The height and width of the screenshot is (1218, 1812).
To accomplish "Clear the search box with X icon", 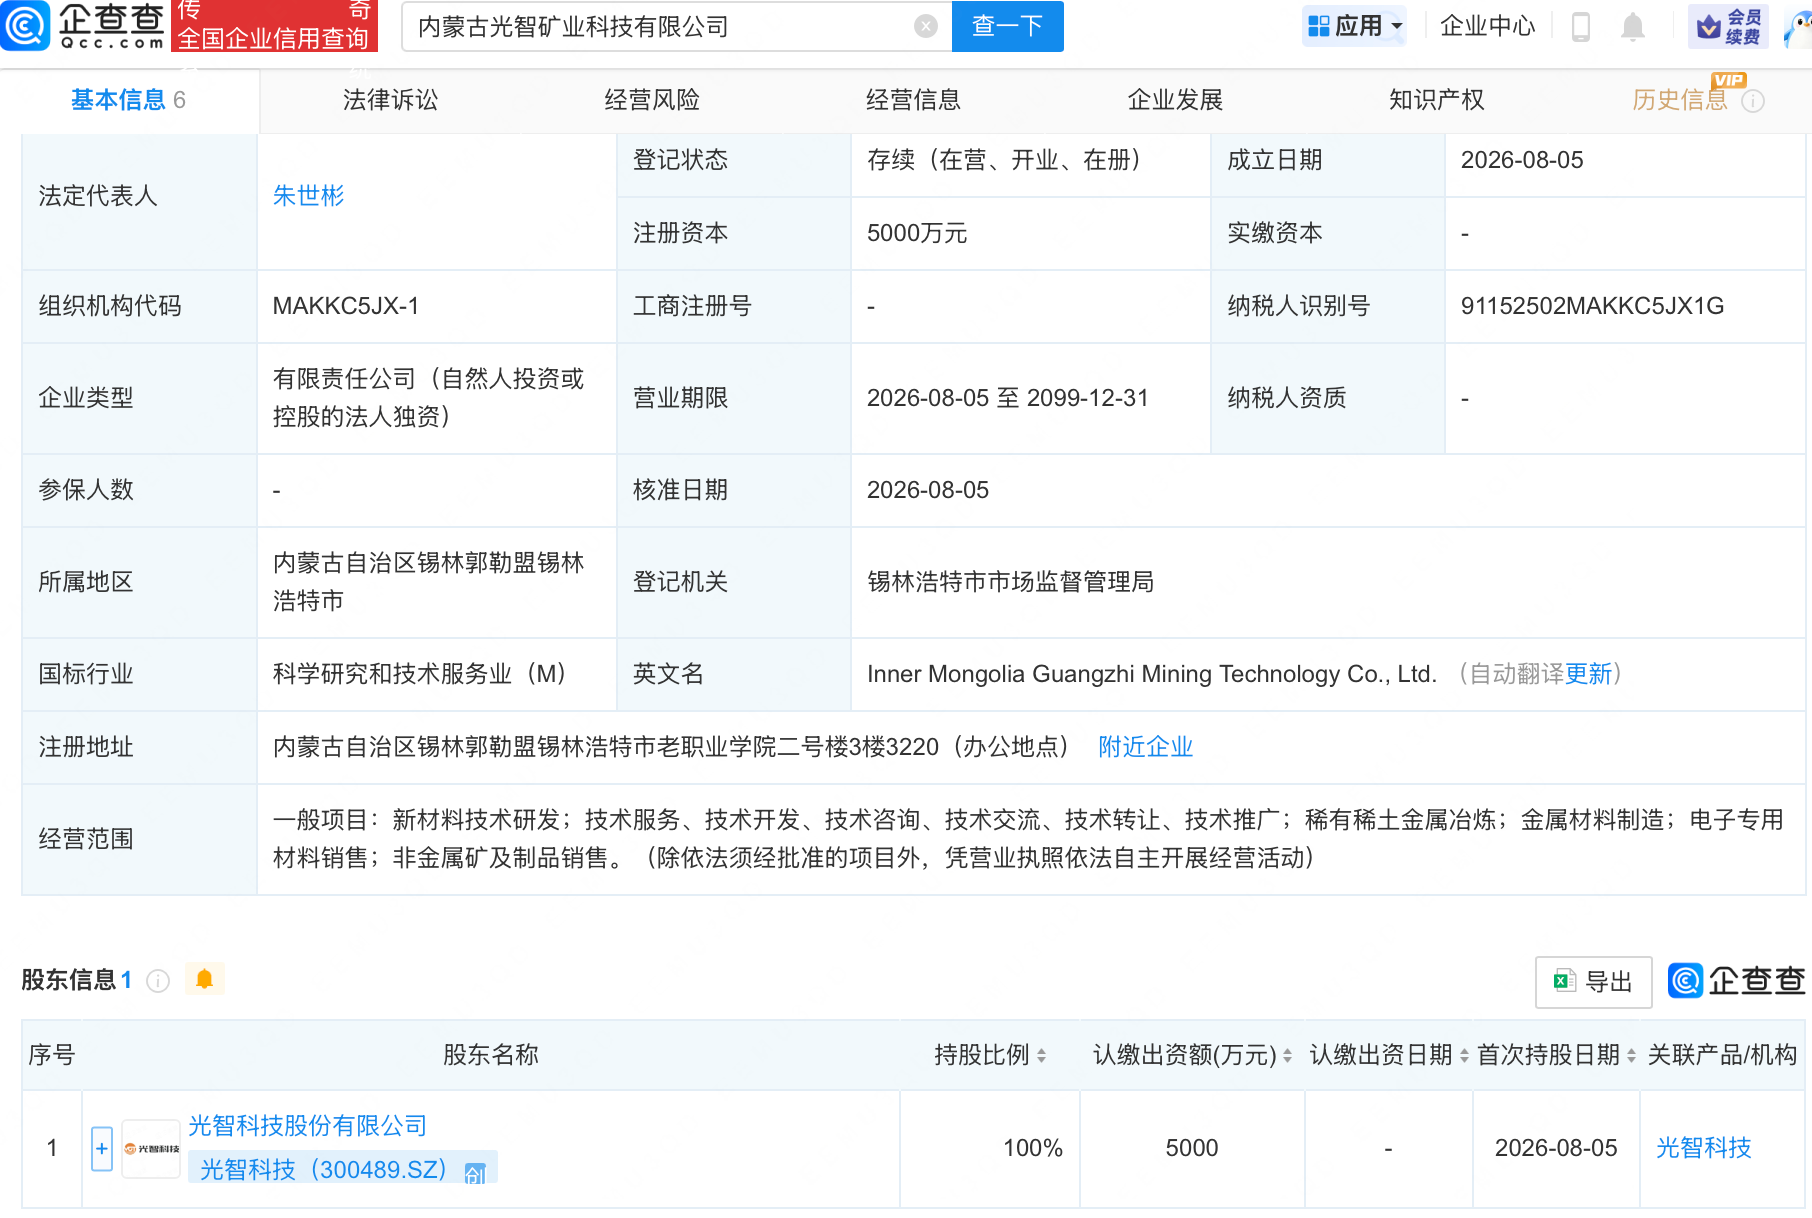I will coord(926,26).
